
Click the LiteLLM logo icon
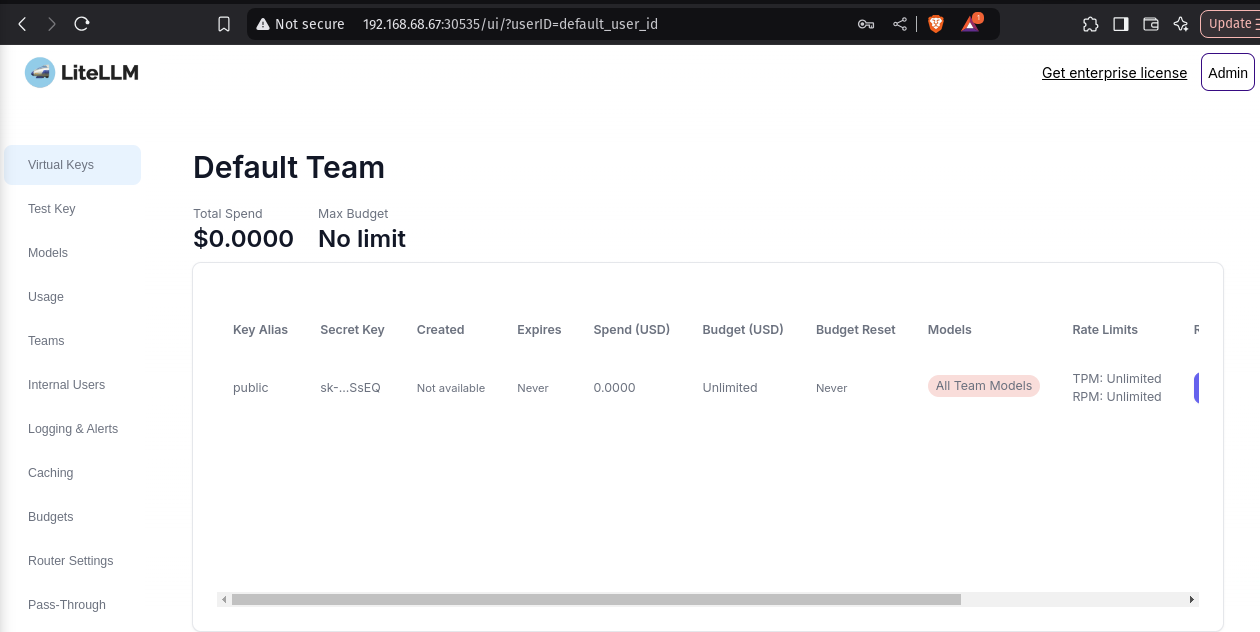click(x=40, y=72)
